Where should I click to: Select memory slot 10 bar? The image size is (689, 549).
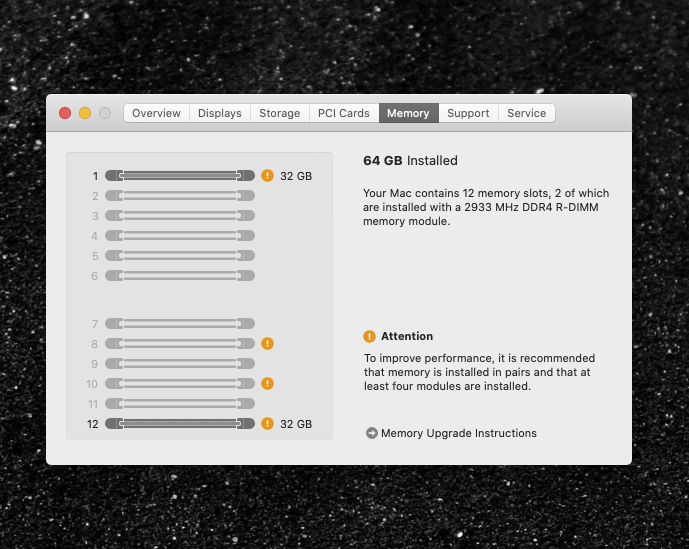[x=180, y=383]
